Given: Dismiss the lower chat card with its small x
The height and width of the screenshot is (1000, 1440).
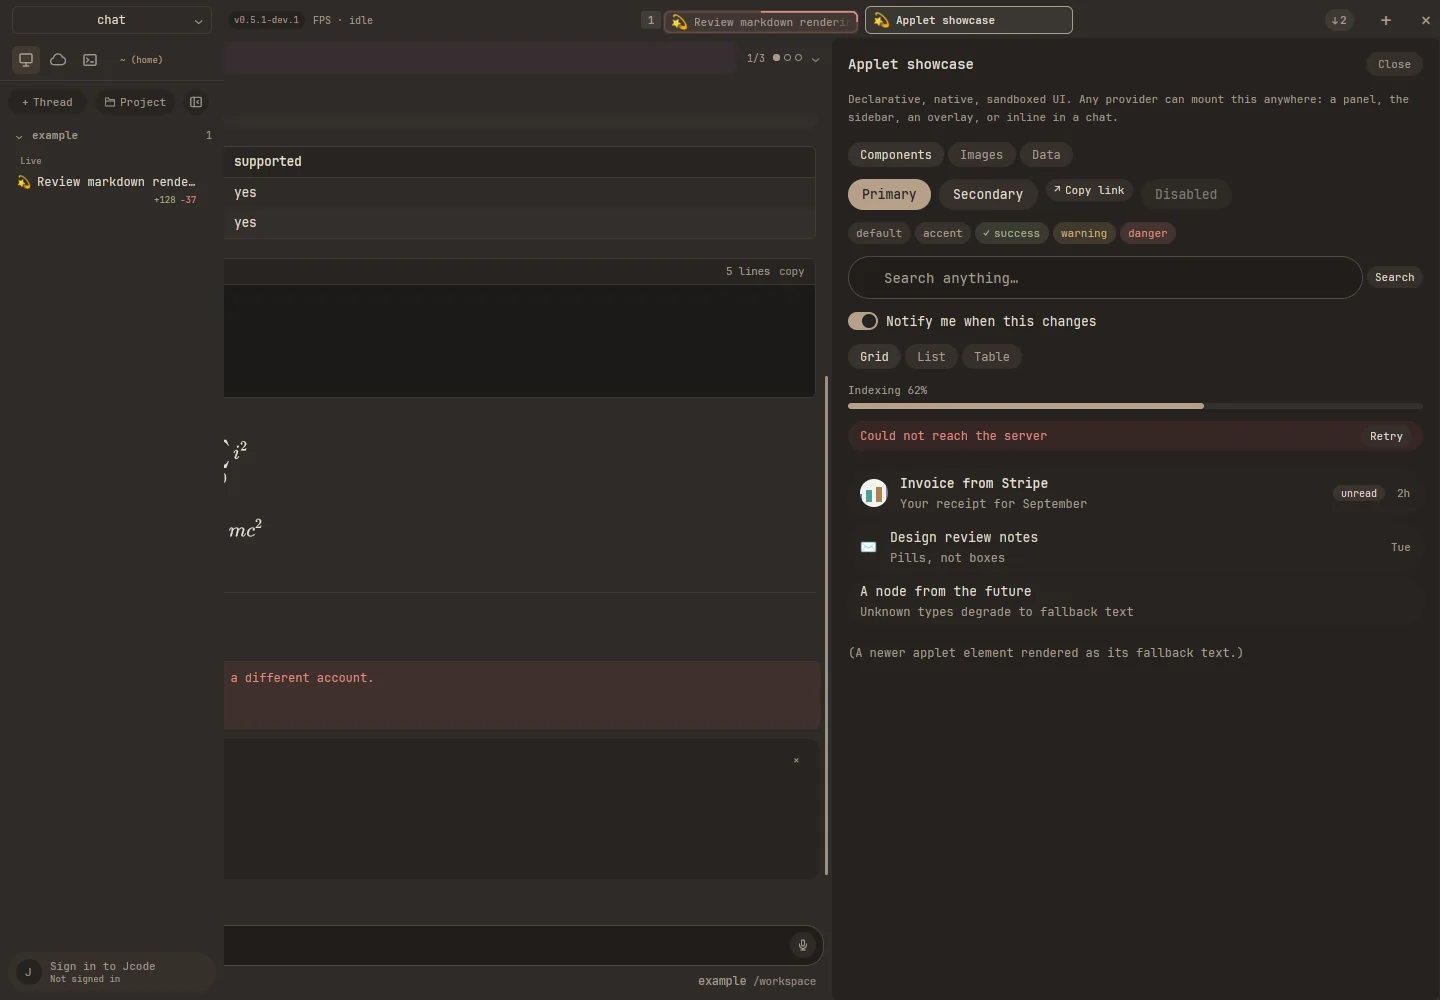Looking at the screenshot, I should point(796,761).
